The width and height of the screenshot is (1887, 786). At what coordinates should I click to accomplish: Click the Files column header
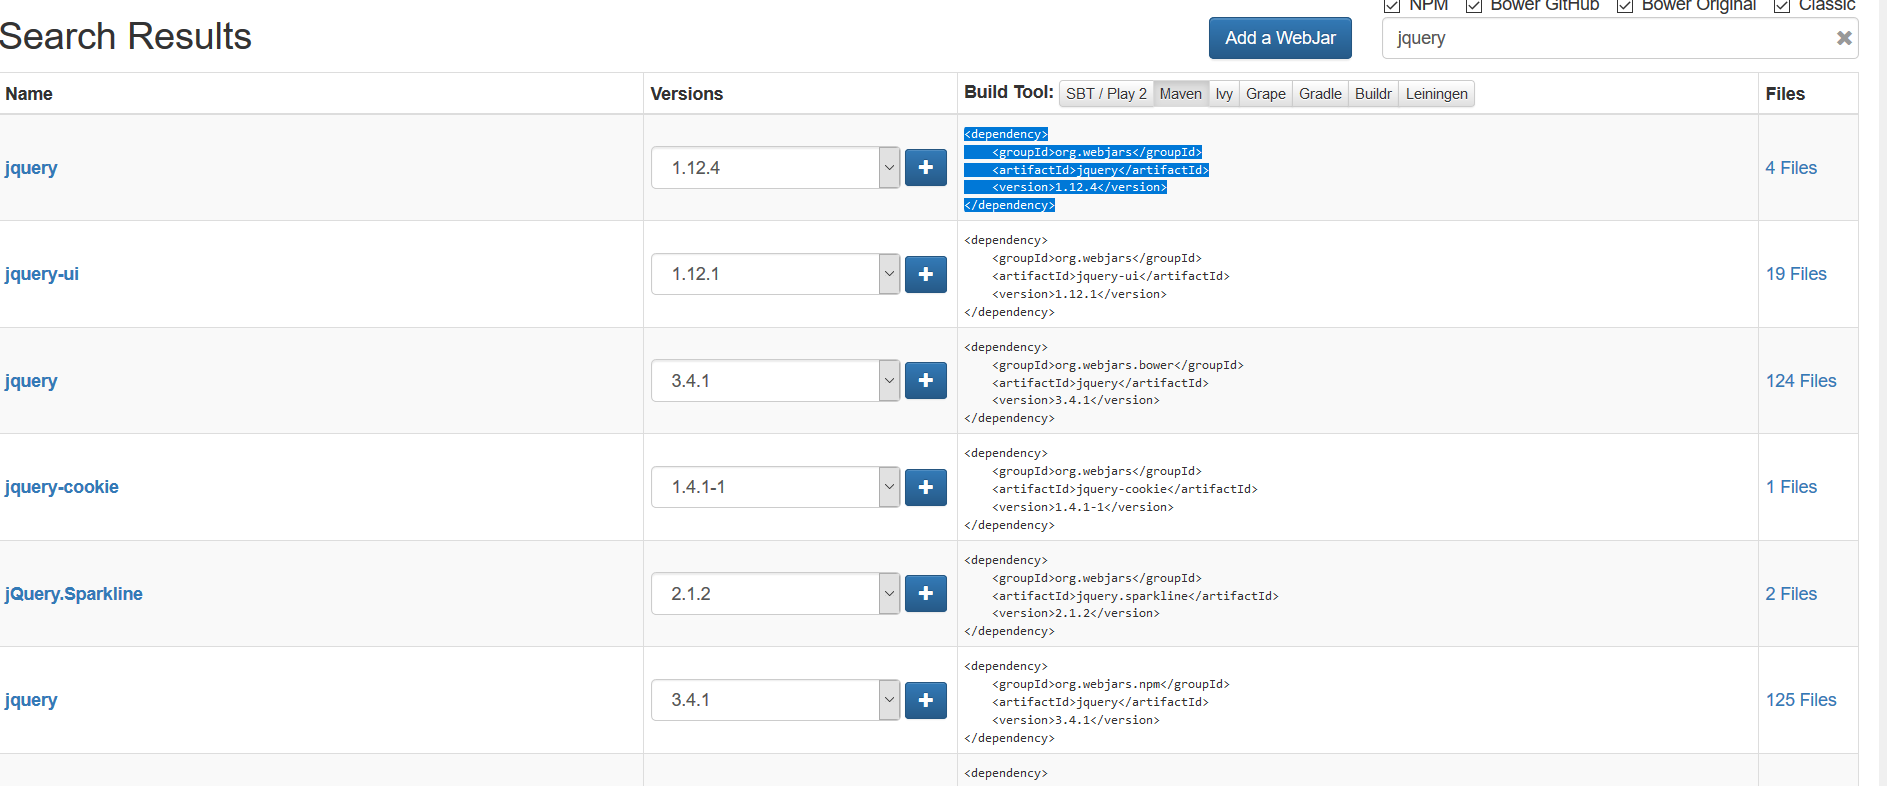click(x=1785, y=94)
